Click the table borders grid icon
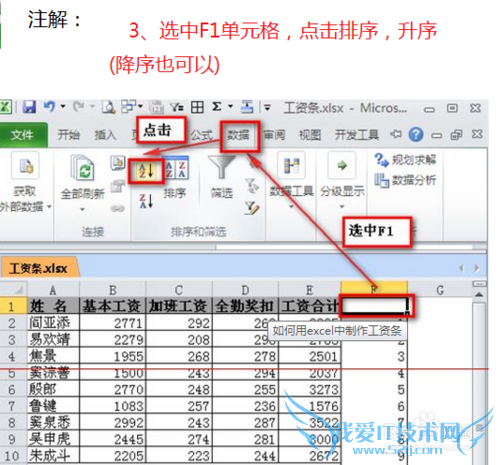The height and width of the screenshot is (465, 500). (197, 107)
